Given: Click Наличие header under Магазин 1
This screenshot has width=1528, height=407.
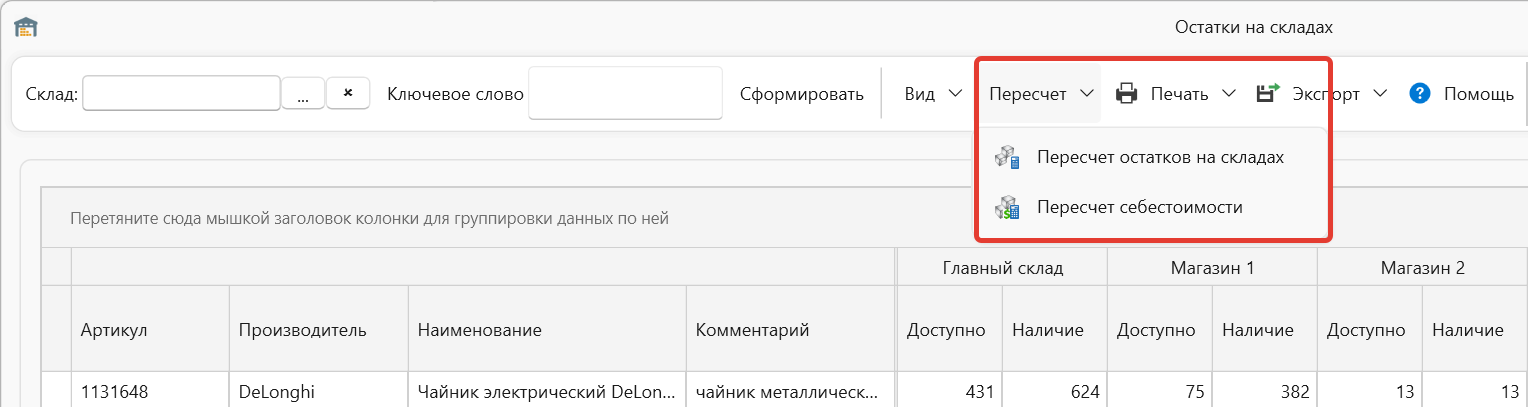Looking at the screenshot, I should (x=1265, y=330).
